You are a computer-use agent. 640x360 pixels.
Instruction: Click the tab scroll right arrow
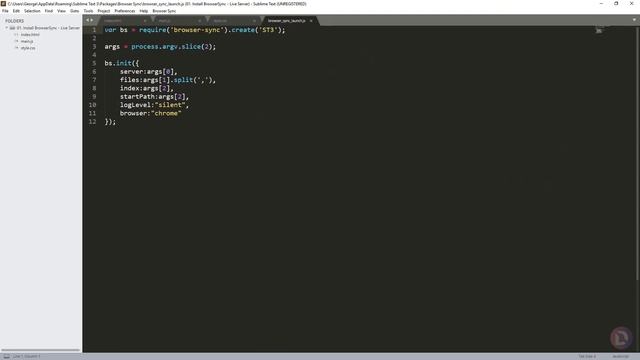pos(91,20)
